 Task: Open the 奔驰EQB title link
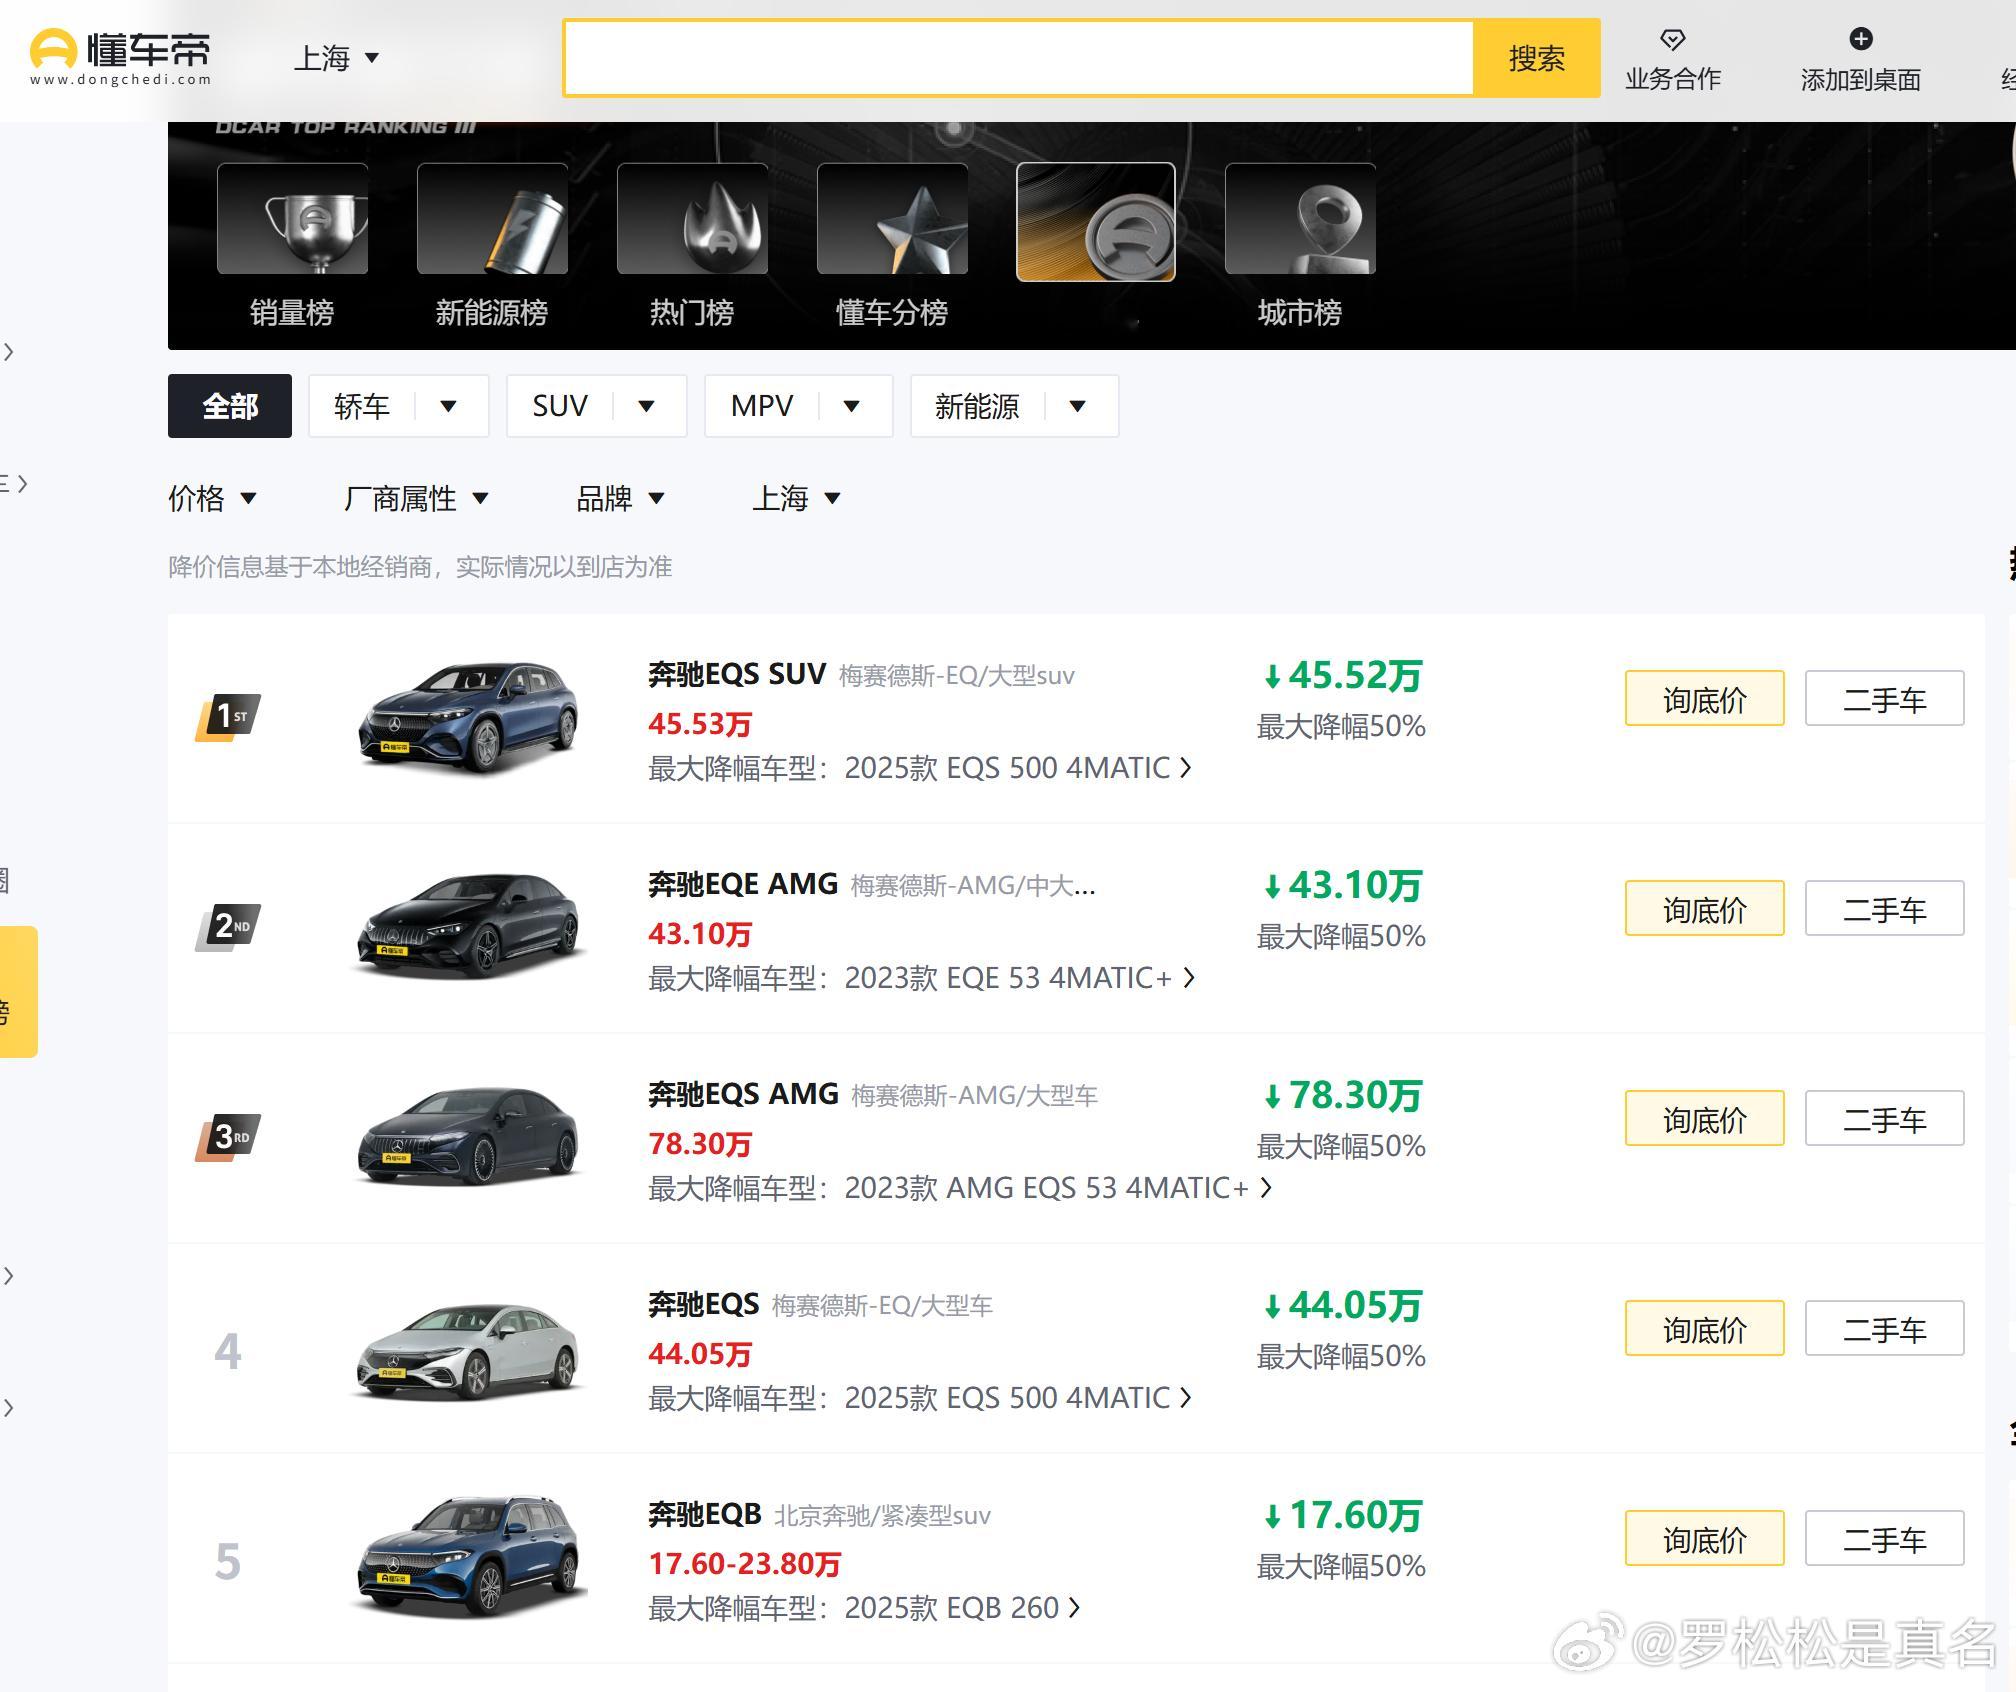click(705, 1514)
